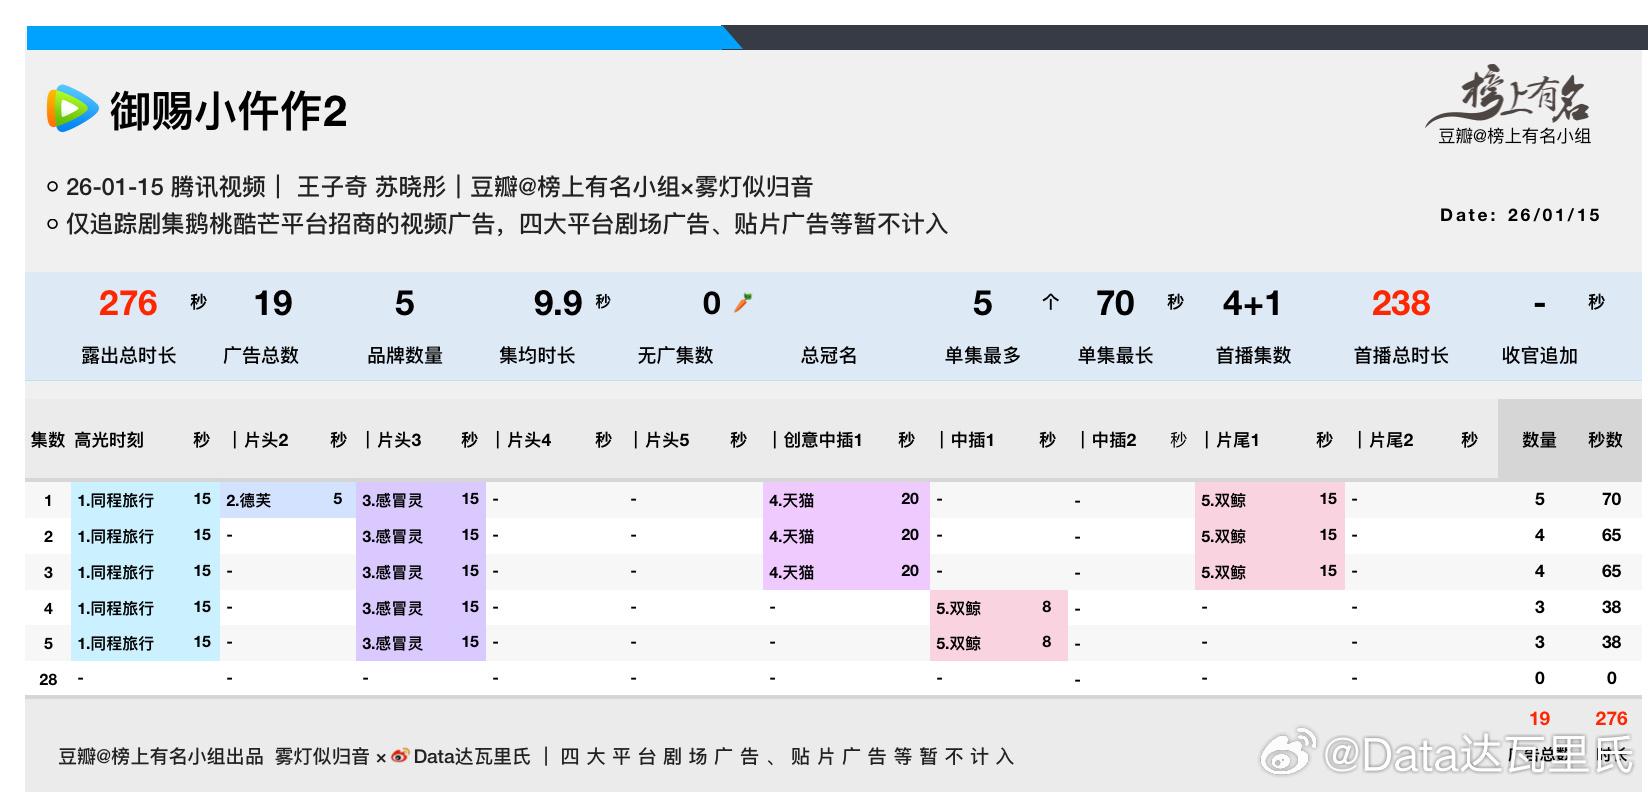Click the 片头4 column header
Viewport: 1648px width, 792px height.
click(x=529, y=440)
